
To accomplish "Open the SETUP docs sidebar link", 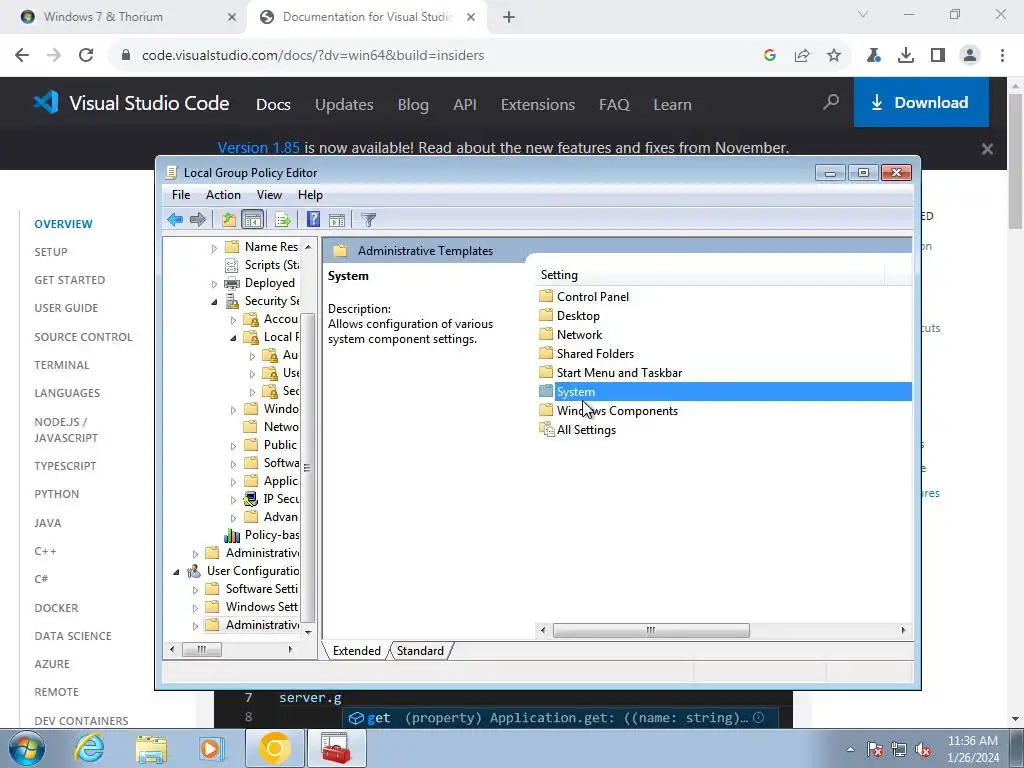I will pyautogui.click(x=51, y=252).
